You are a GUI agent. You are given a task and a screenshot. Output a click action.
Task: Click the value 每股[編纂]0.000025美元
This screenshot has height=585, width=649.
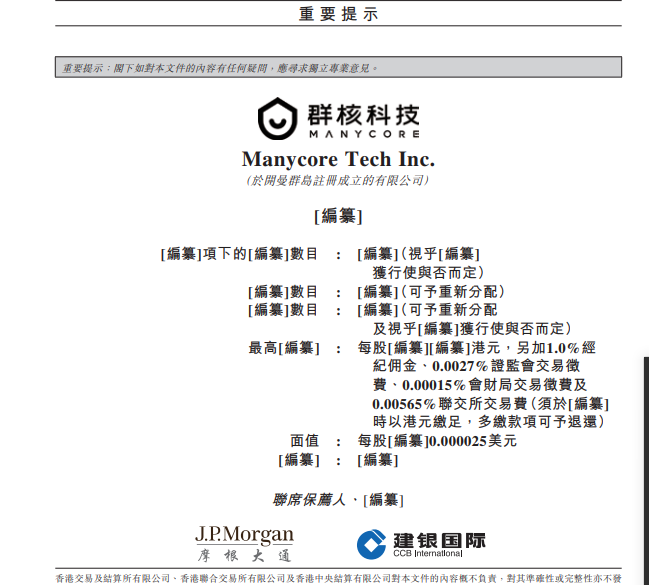tap(437, 441)
